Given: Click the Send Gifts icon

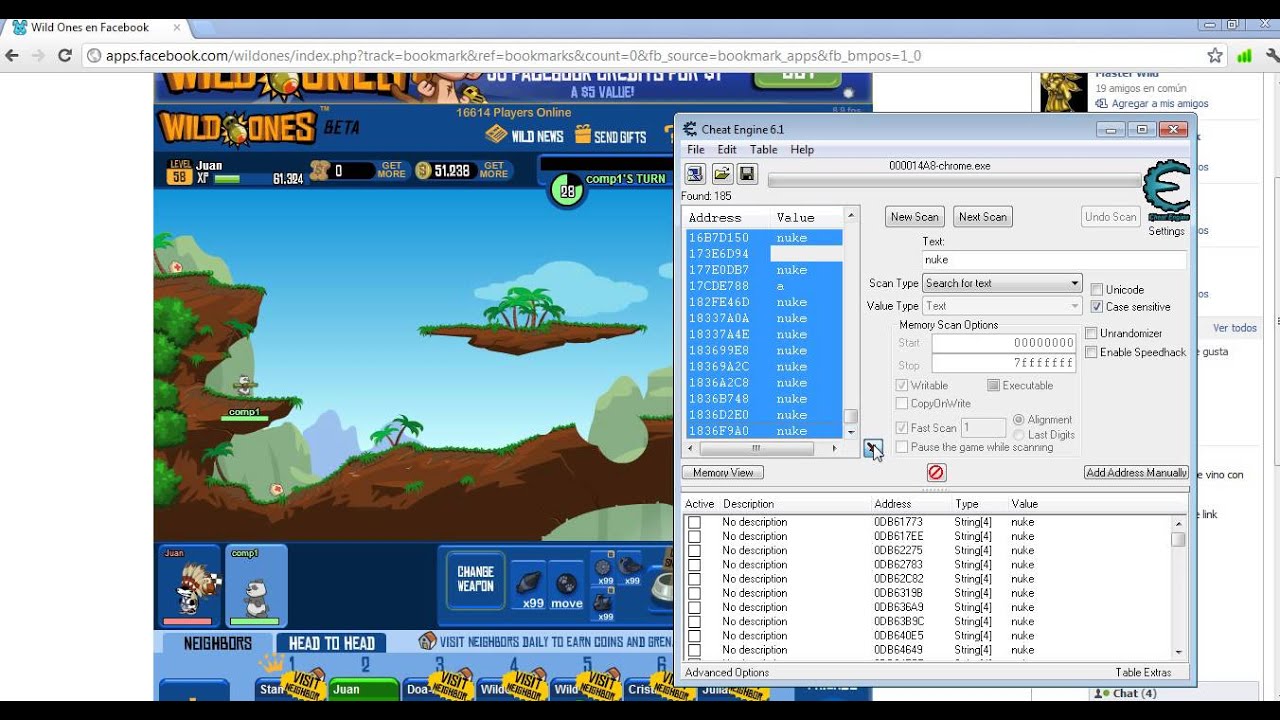Looking at the screenshot, I should [x=581, y=135].
